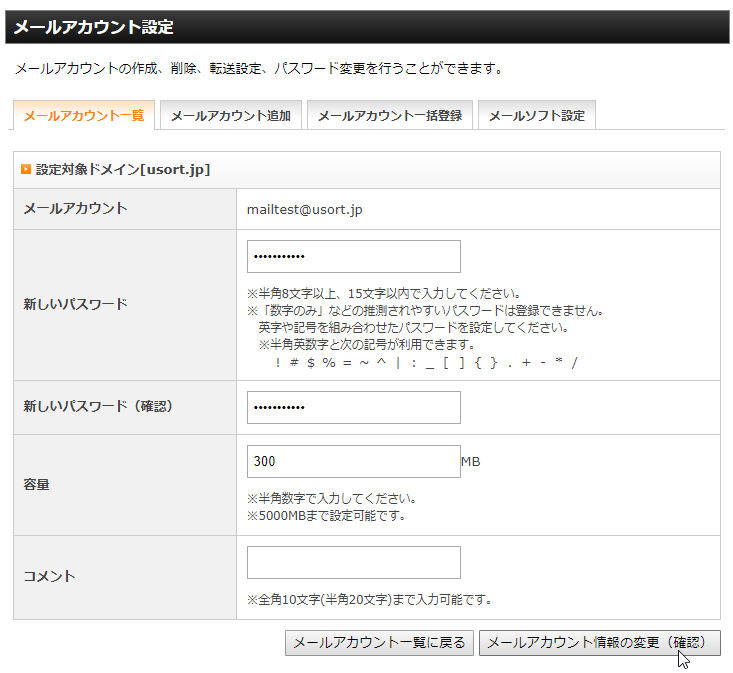Click the MB unit next to capacity field
Viewport: 733px width, 673px height.
(471, 462)
